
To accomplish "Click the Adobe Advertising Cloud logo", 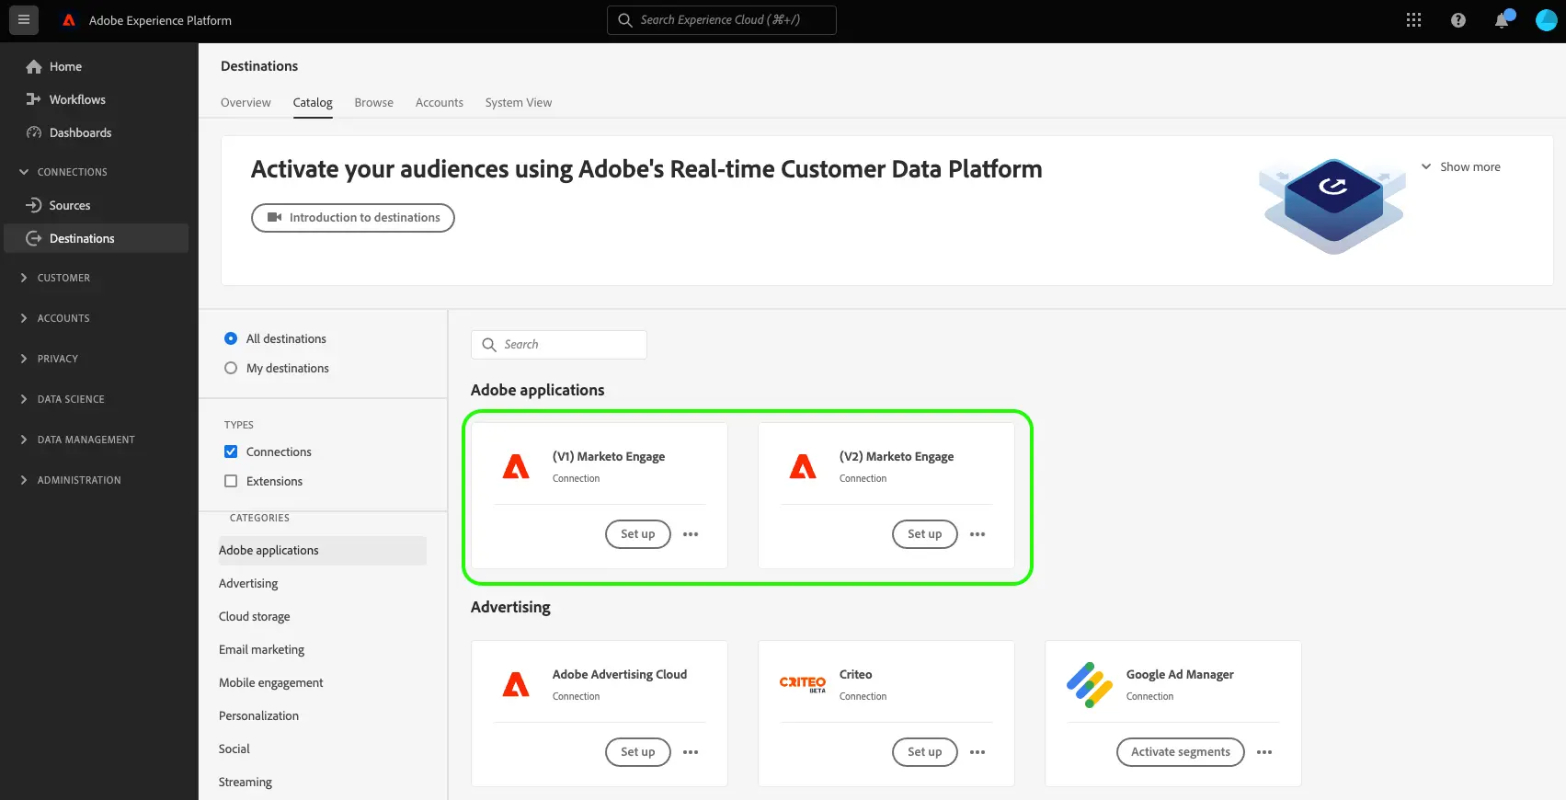I will click(x=516, y=684).
